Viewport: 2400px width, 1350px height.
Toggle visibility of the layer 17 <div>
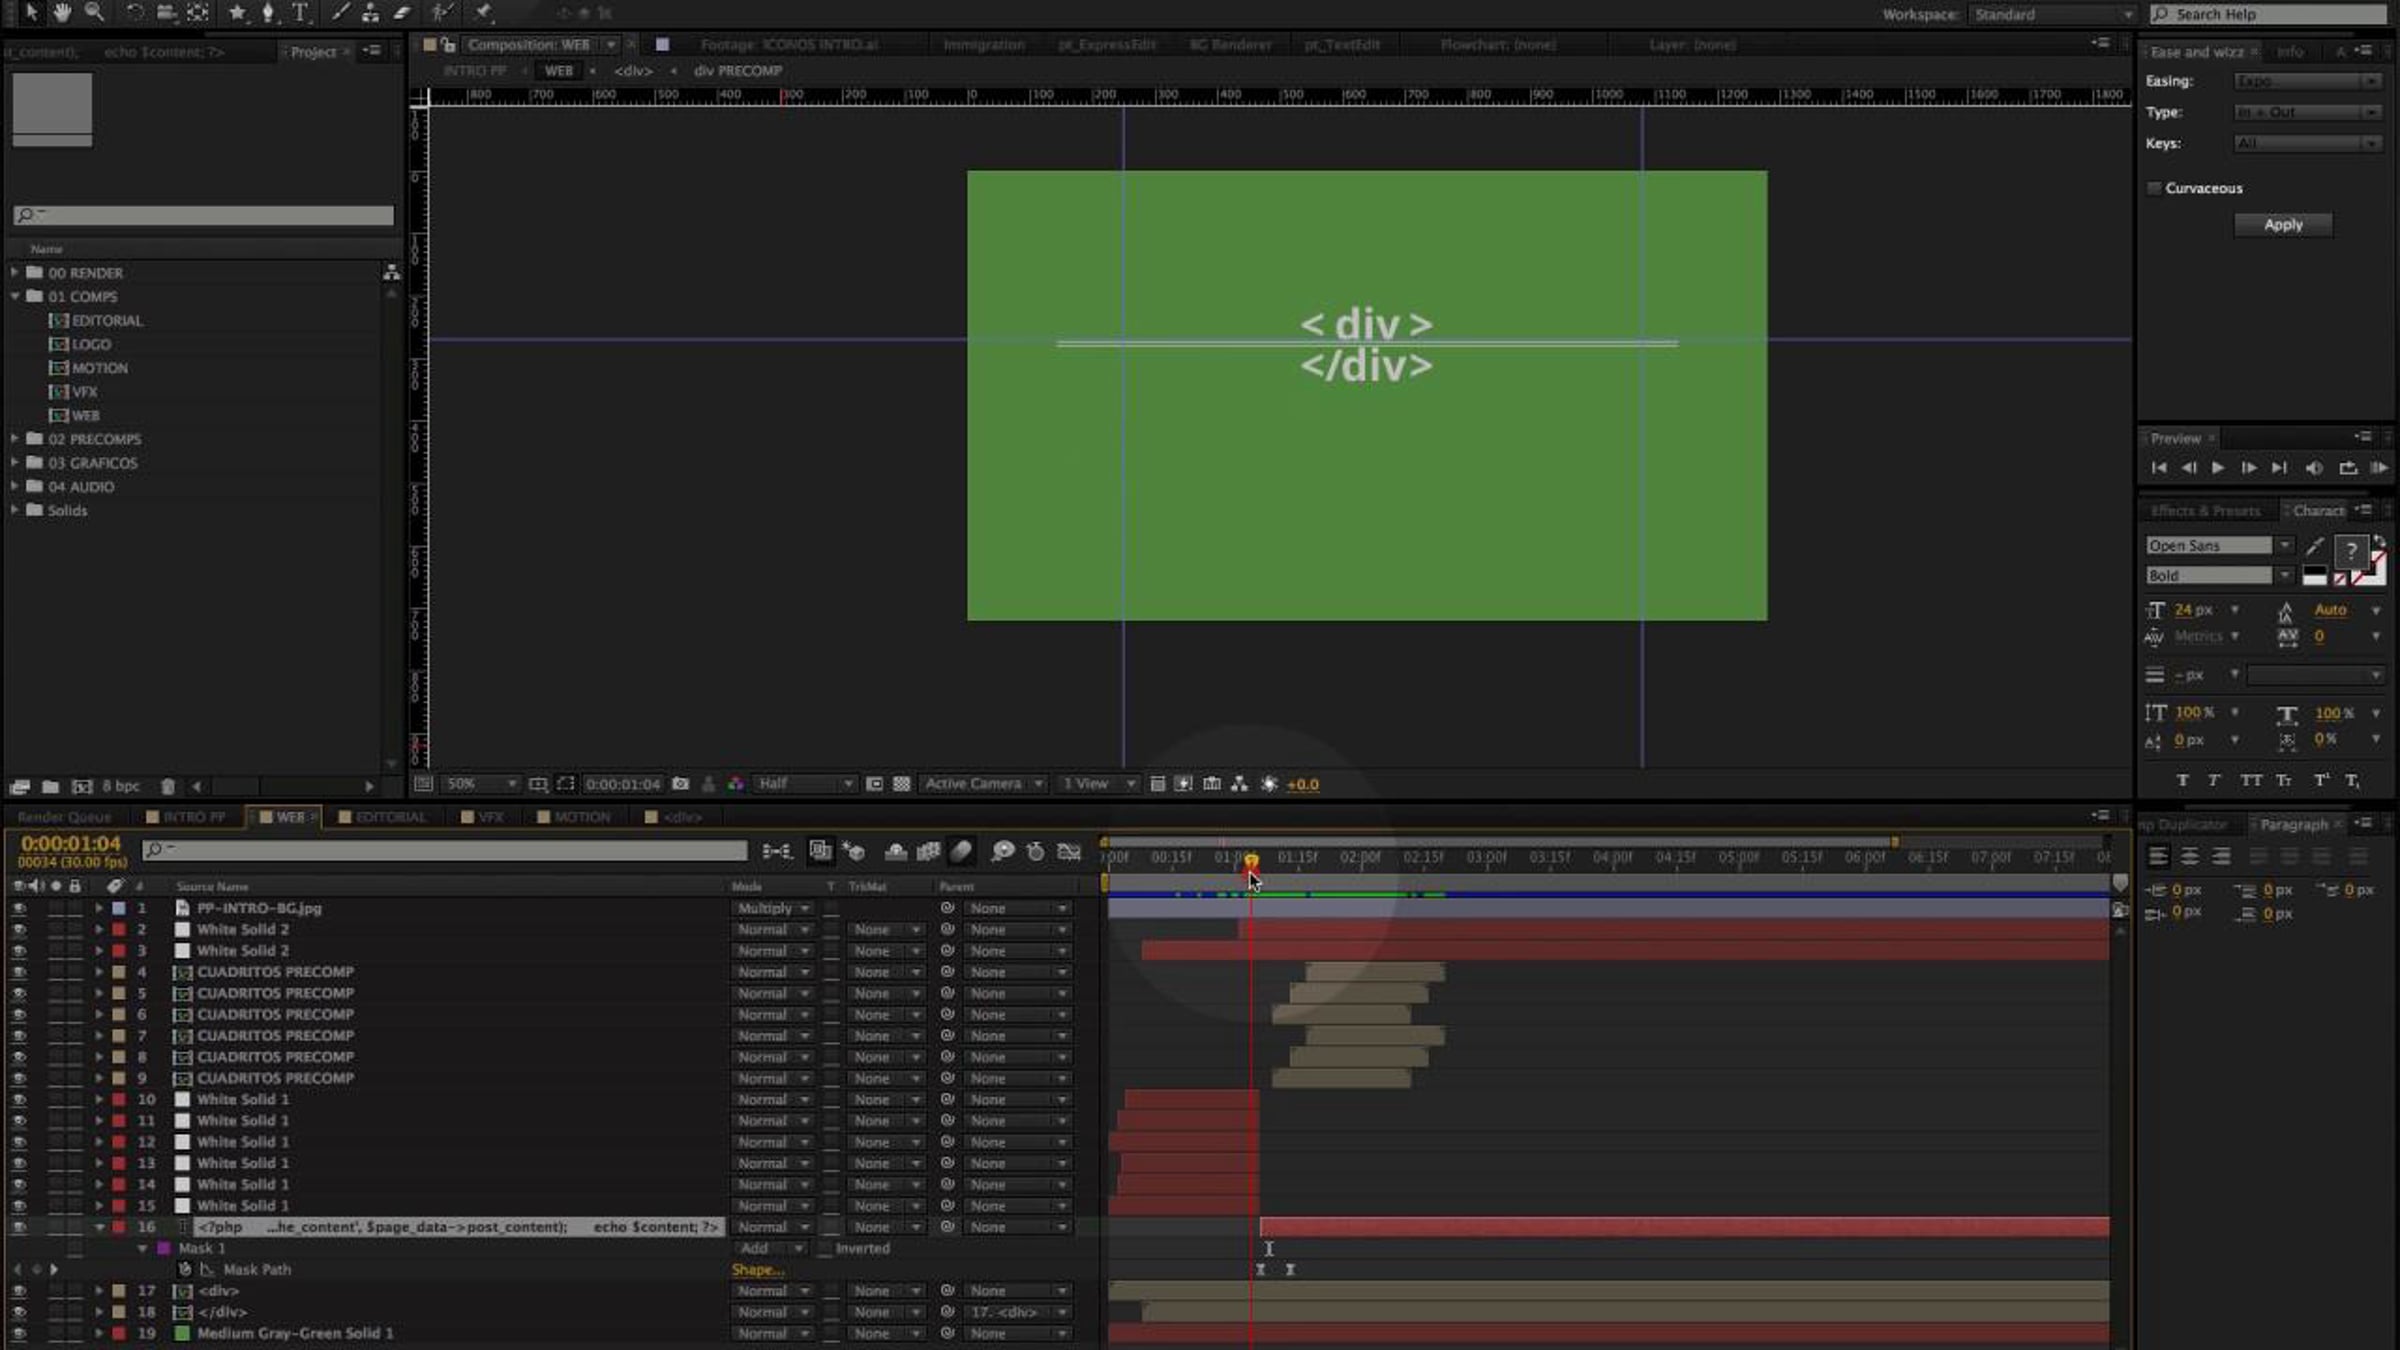[19, 1291]
